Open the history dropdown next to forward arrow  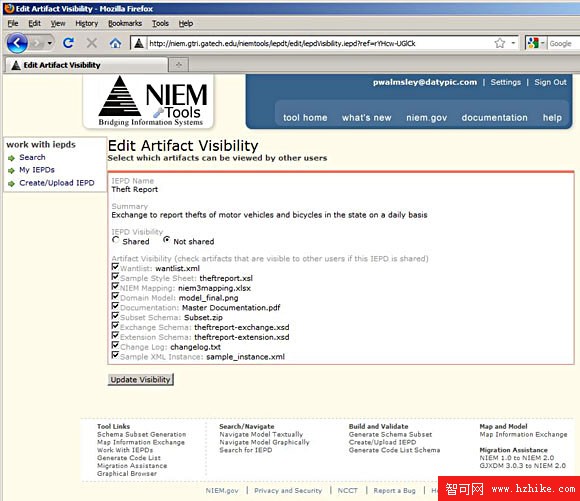pos(50,44)
